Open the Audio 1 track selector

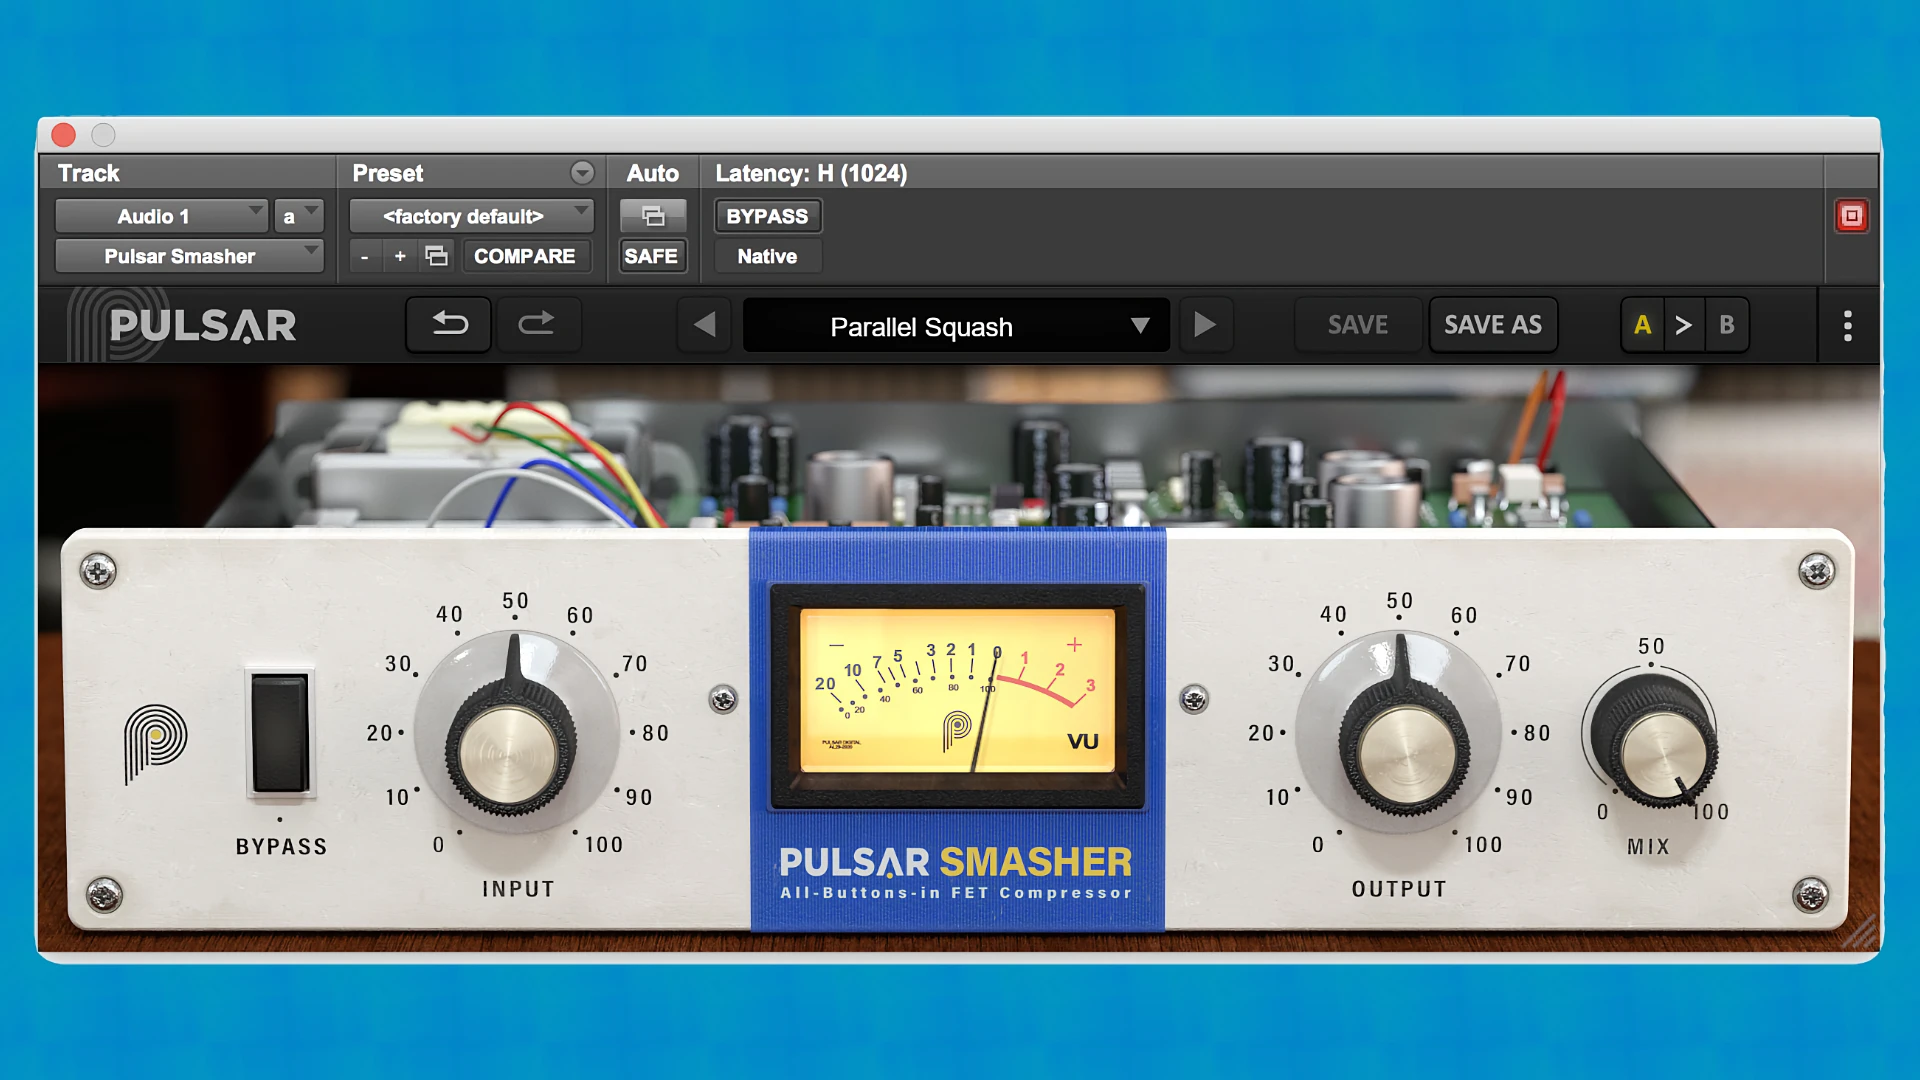(161, 216)
